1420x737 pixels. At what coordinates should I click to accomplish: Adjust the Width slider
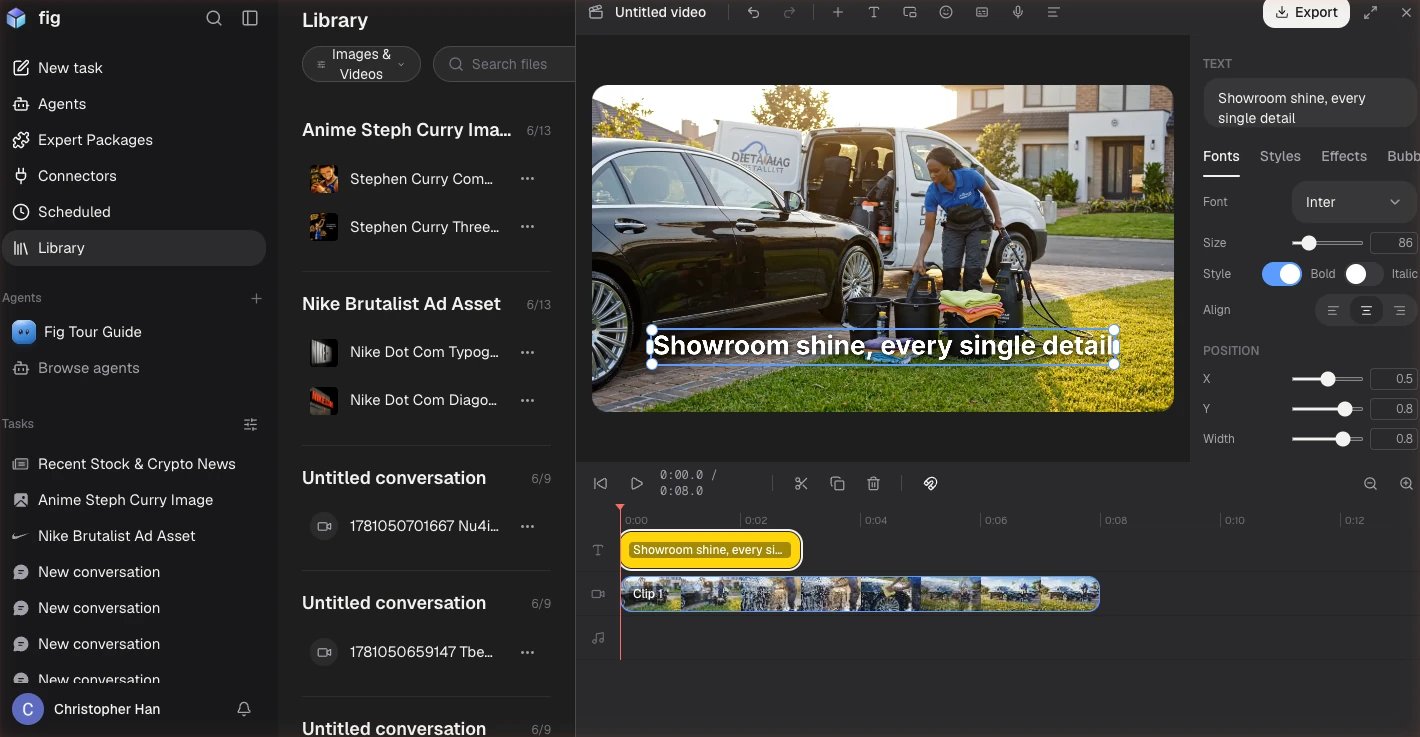1327,439
